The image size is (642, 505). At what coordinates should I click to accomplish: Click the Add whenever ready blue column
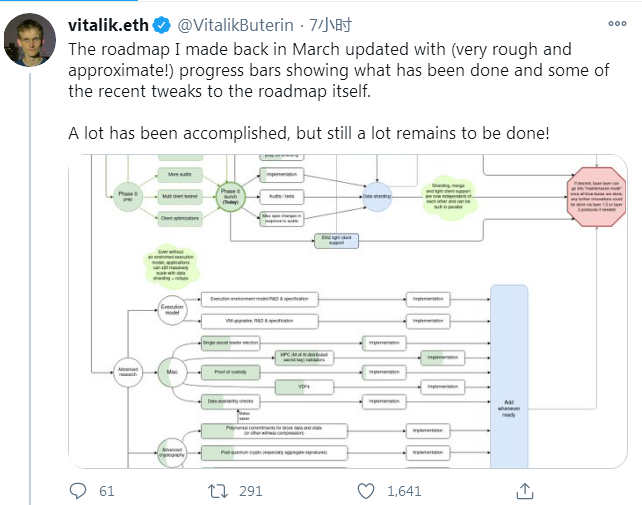tap(509, 377)
